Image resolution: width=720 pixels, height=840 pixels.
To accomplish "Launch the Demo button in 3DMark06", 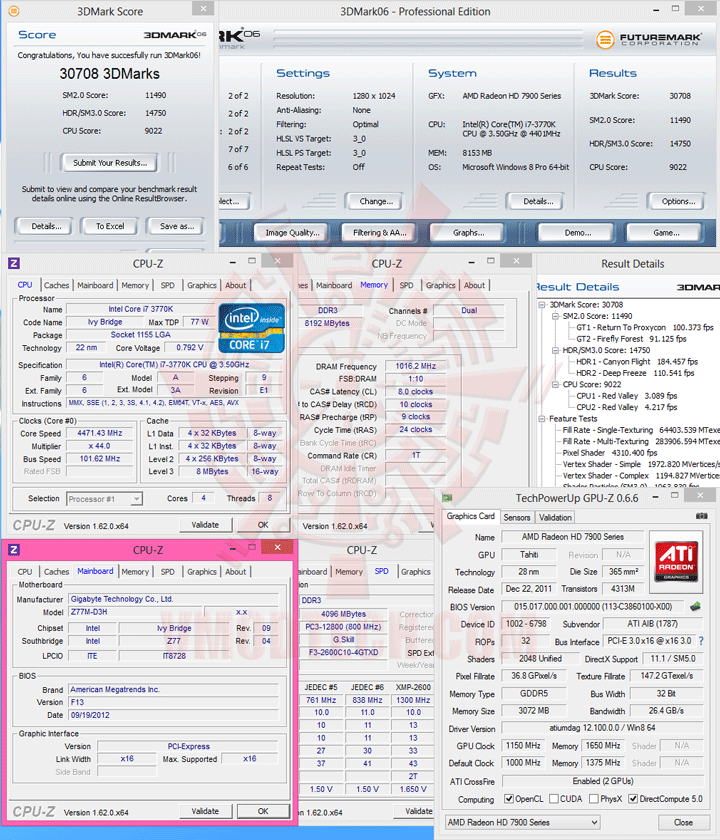I will [x=577, y=232].
